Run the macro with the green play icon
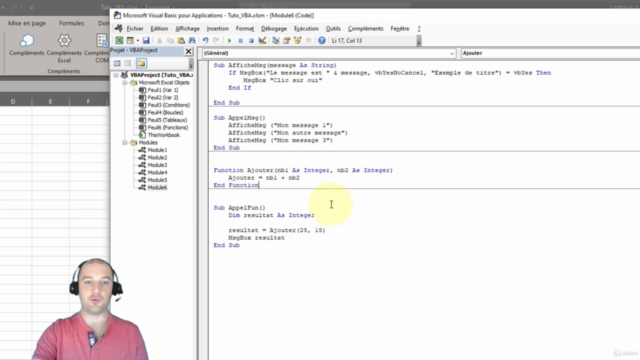 point(229,40)
